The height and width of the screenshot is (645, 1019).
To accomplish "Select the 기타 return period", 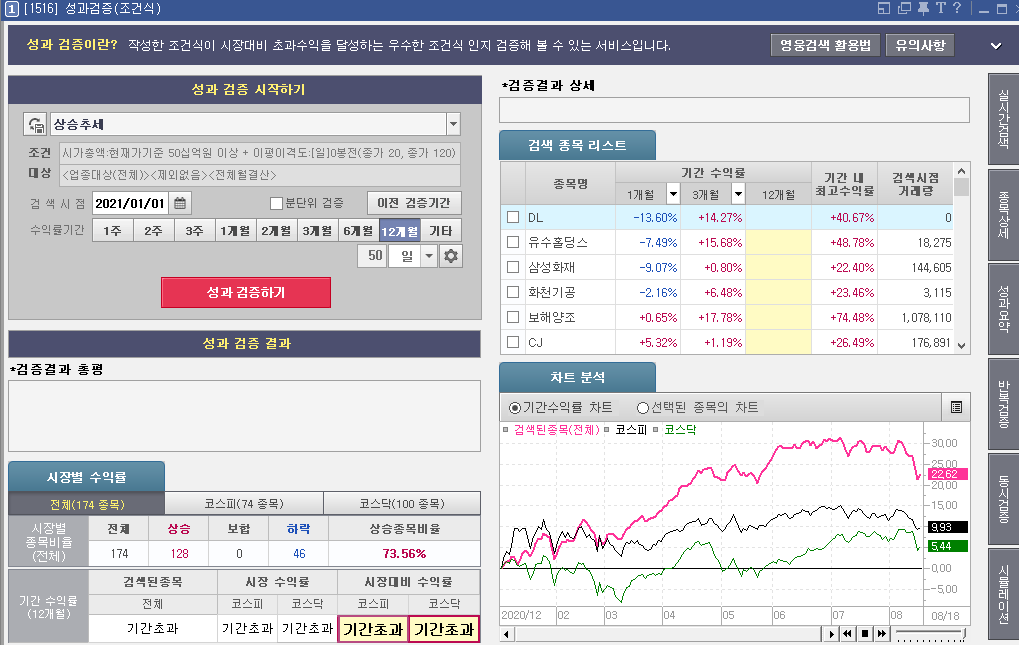I will [441, 231].
